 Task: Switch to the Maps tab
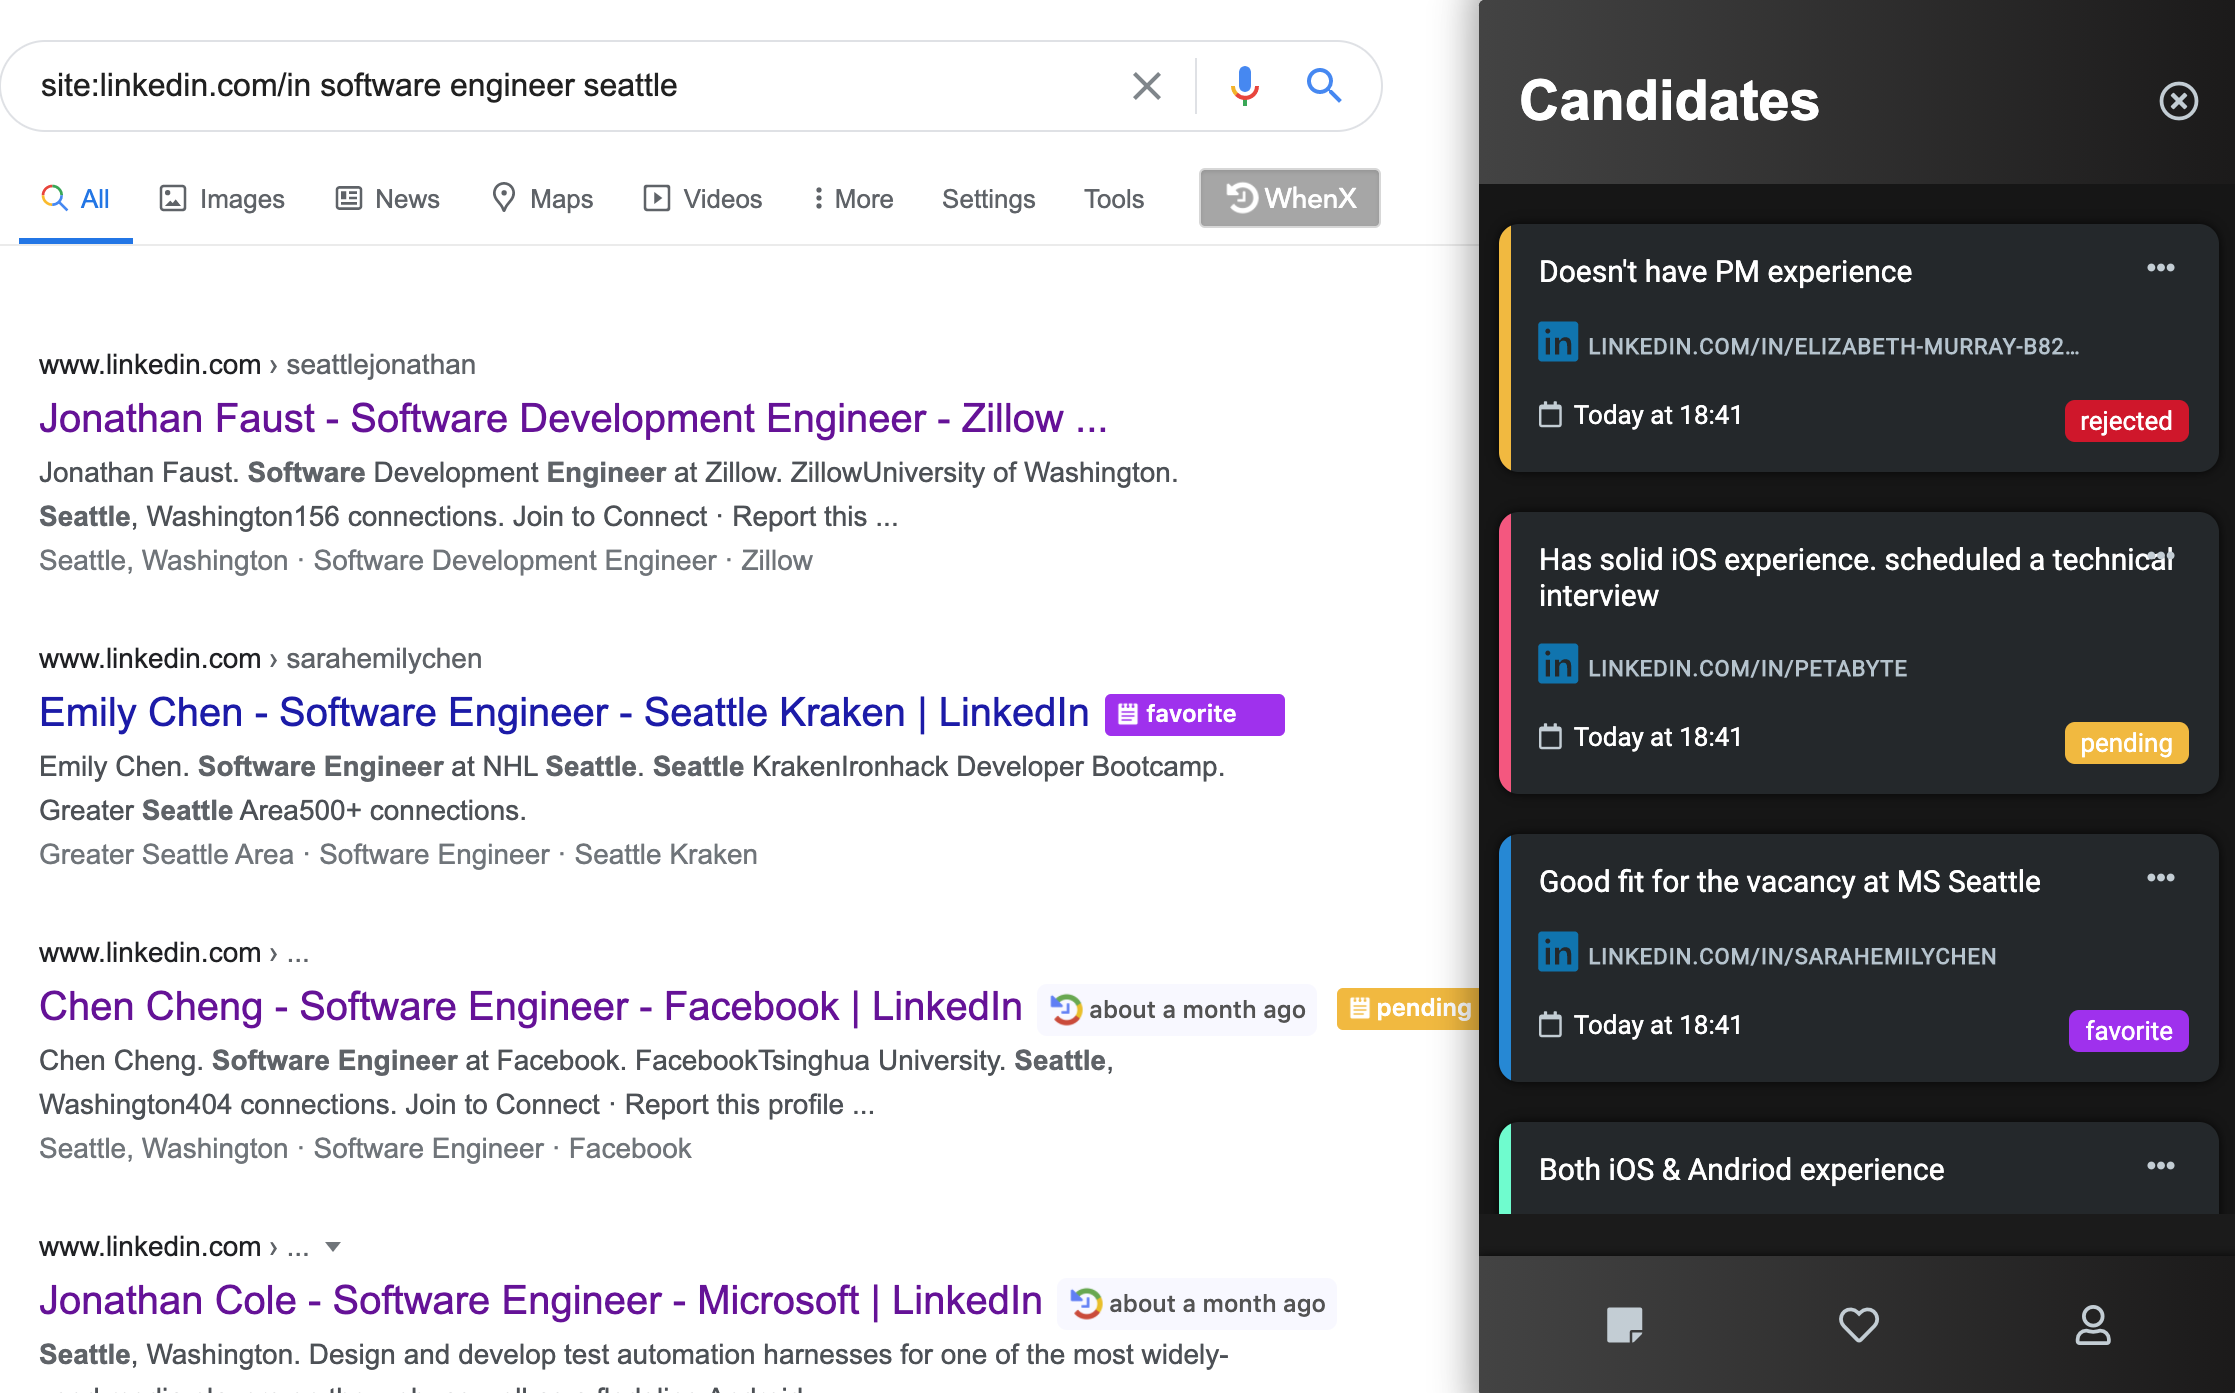[x=543, y=199]
